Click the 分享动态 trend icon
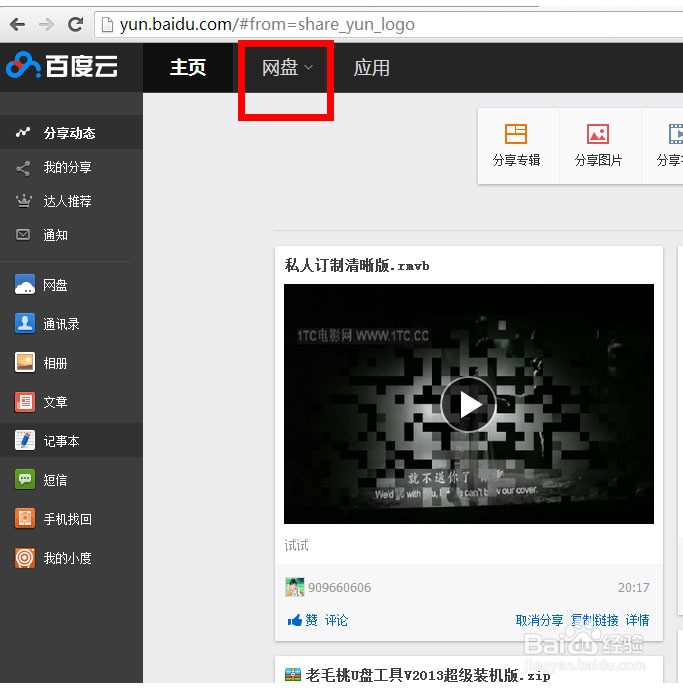The height and width of the screenshot is (690, 683). 23,132
